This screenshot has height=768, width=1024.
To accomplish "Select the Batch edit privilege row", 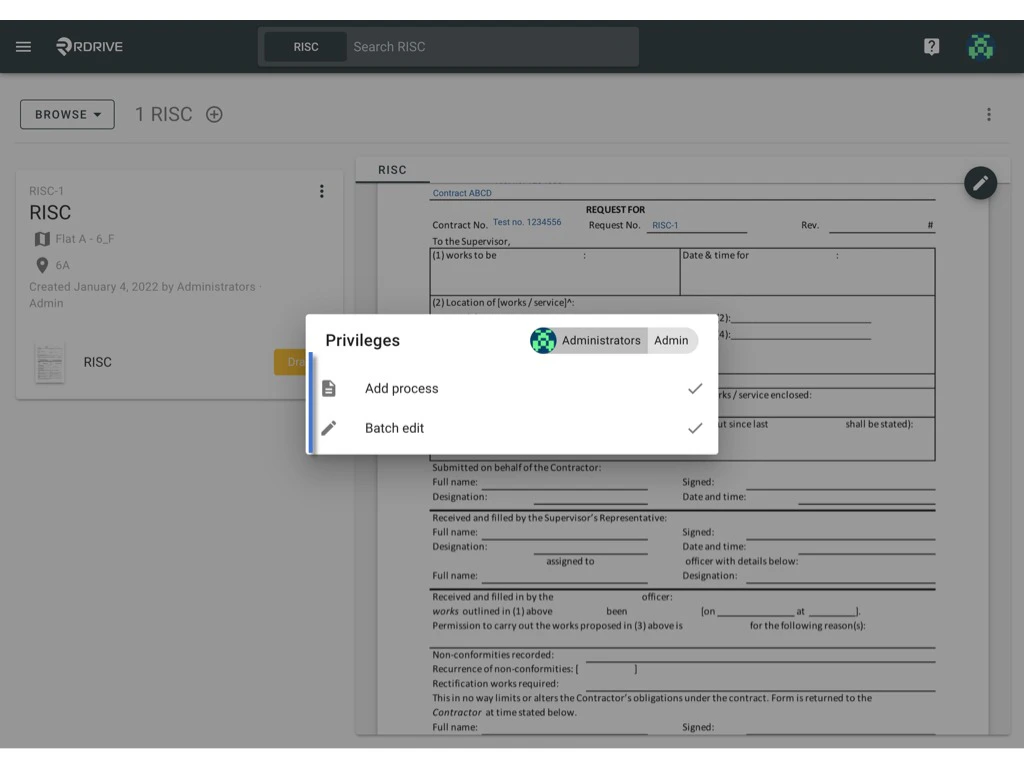I will [x=512, y=428].
